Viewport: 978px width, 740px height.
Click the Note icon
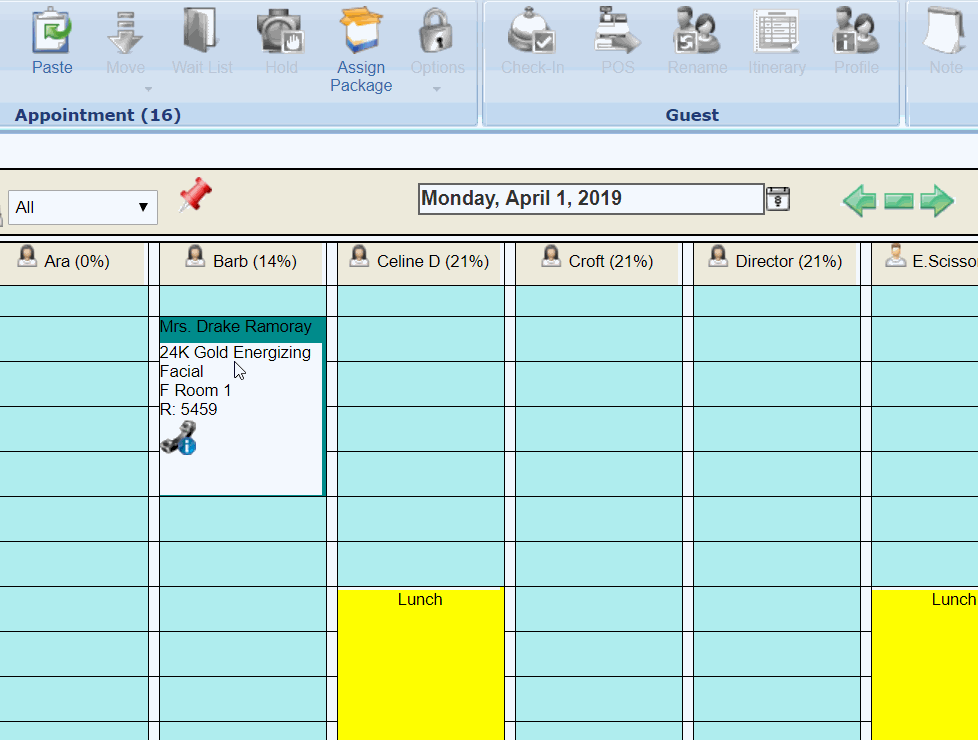click(x=945, y=30)
